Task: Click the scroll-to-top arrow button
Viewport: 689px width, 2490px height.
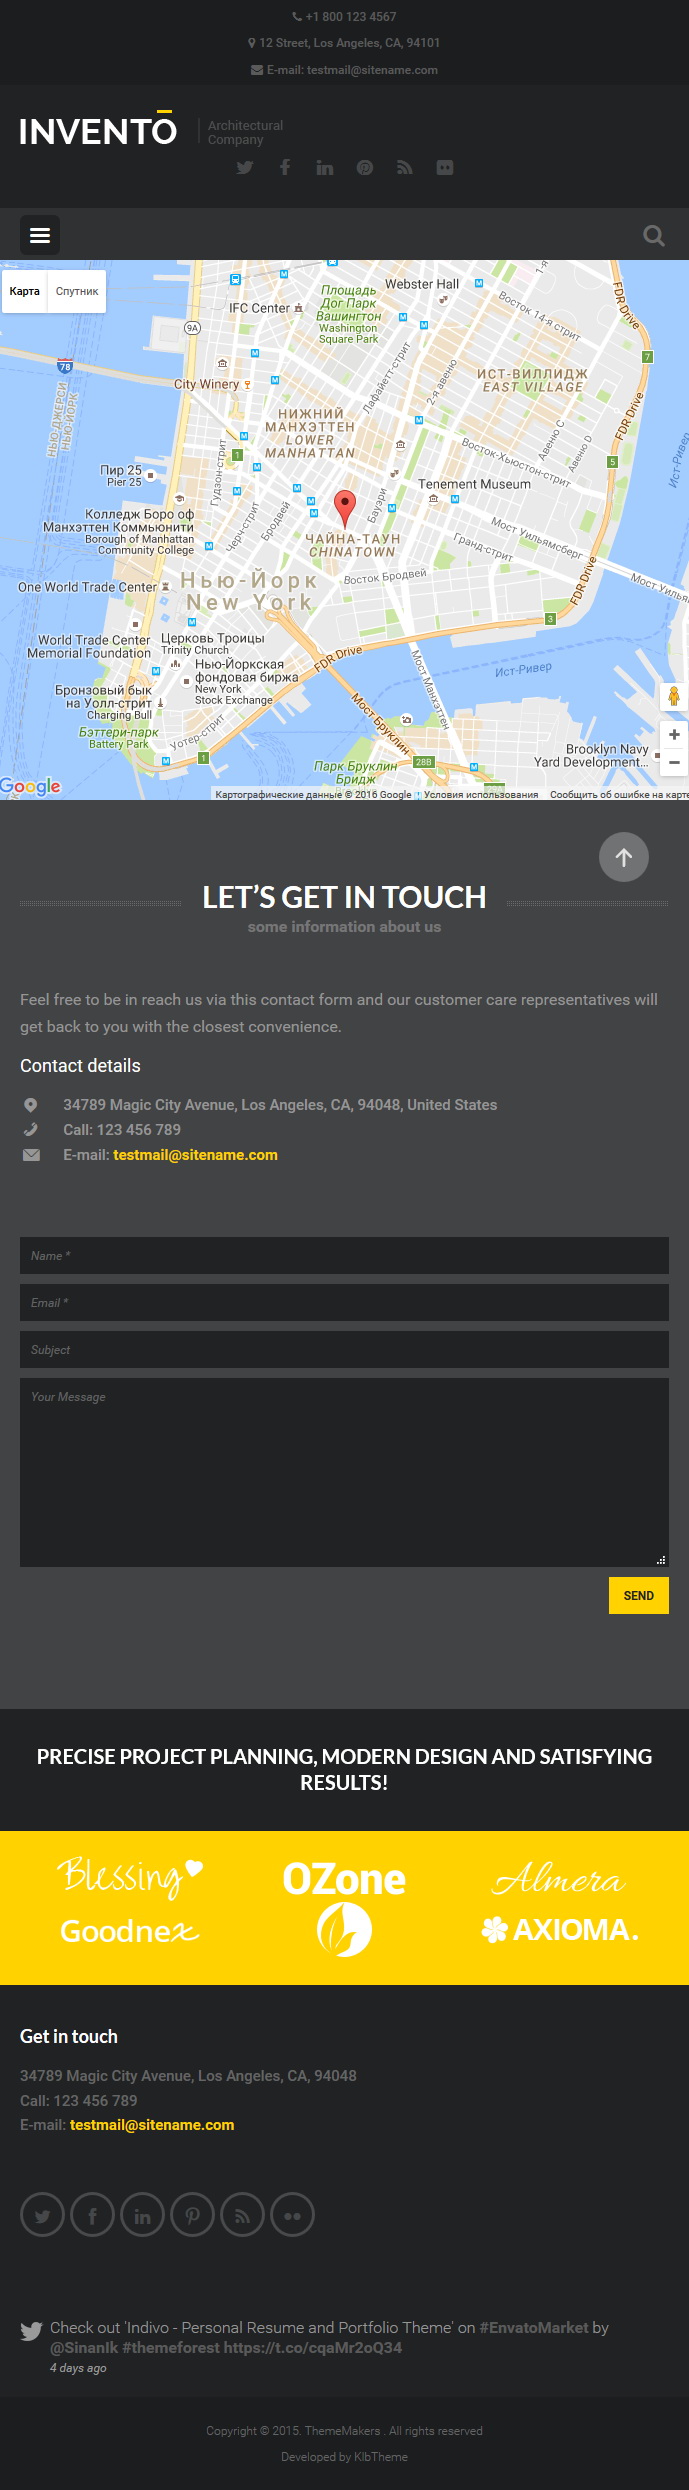Action: (624, 857)
